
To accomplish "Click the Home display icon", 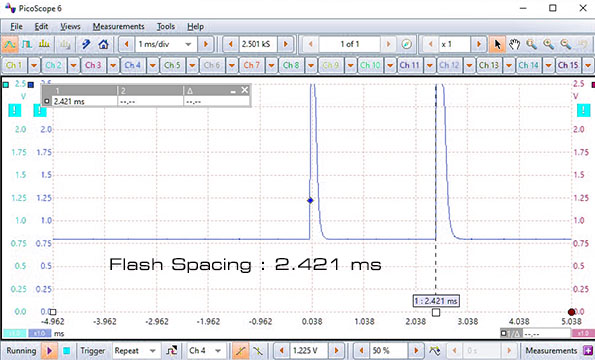I will point(103,44).
